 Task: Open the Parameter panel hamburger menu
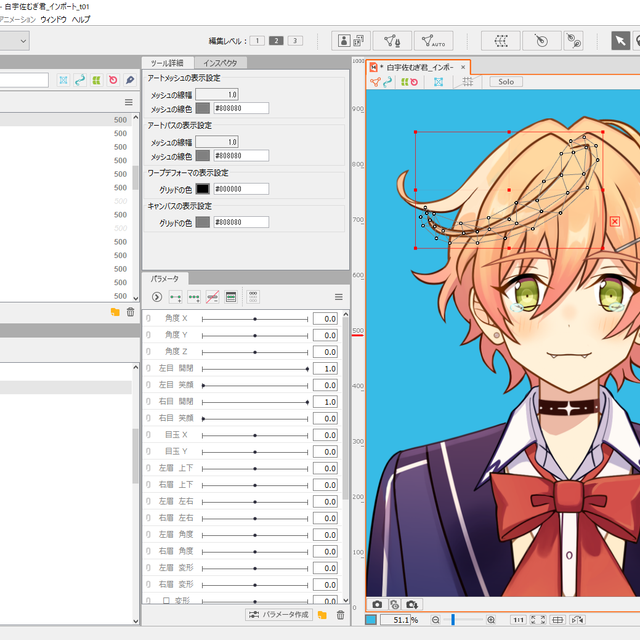(x=338, y=297)
